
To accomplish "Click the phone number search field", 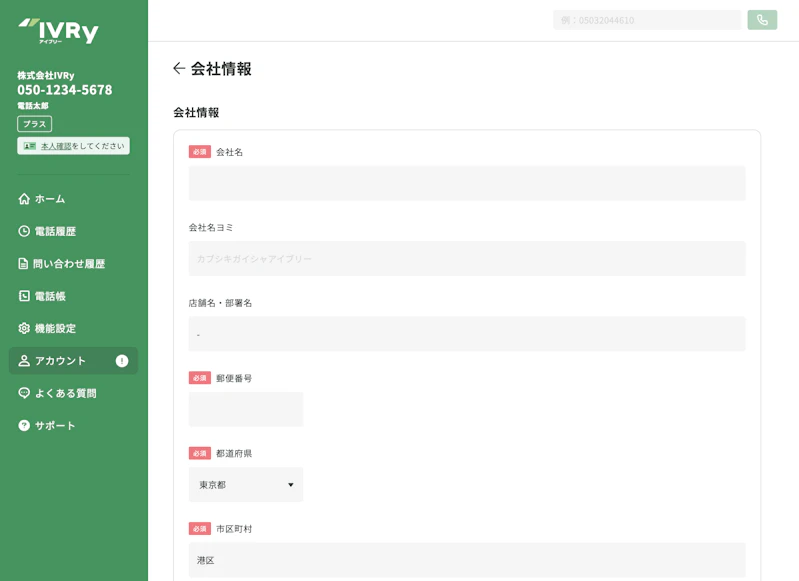I will click(647, 20).
